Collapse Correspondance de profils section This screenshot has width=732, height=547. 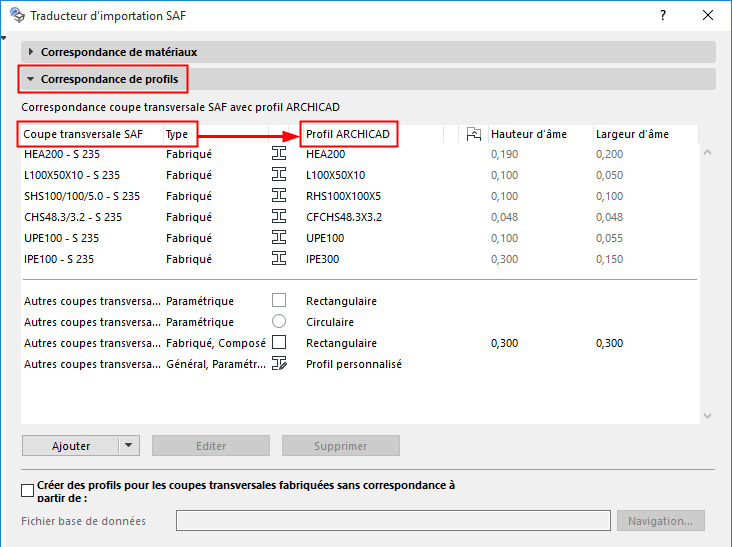click(x=30, y=79)
